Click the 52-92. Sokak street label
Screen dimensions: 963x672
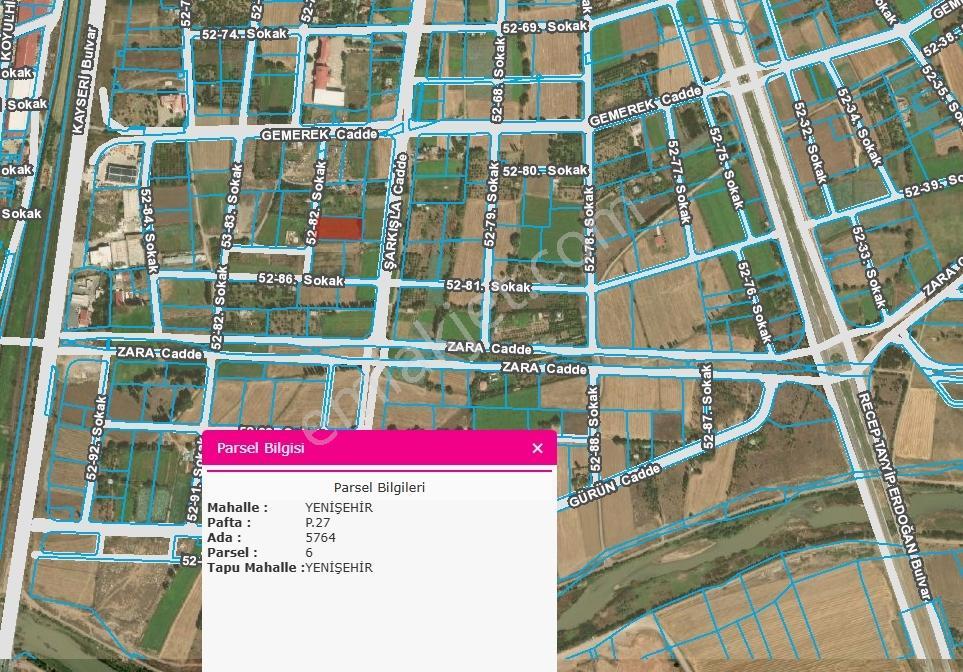coord(96,437)
